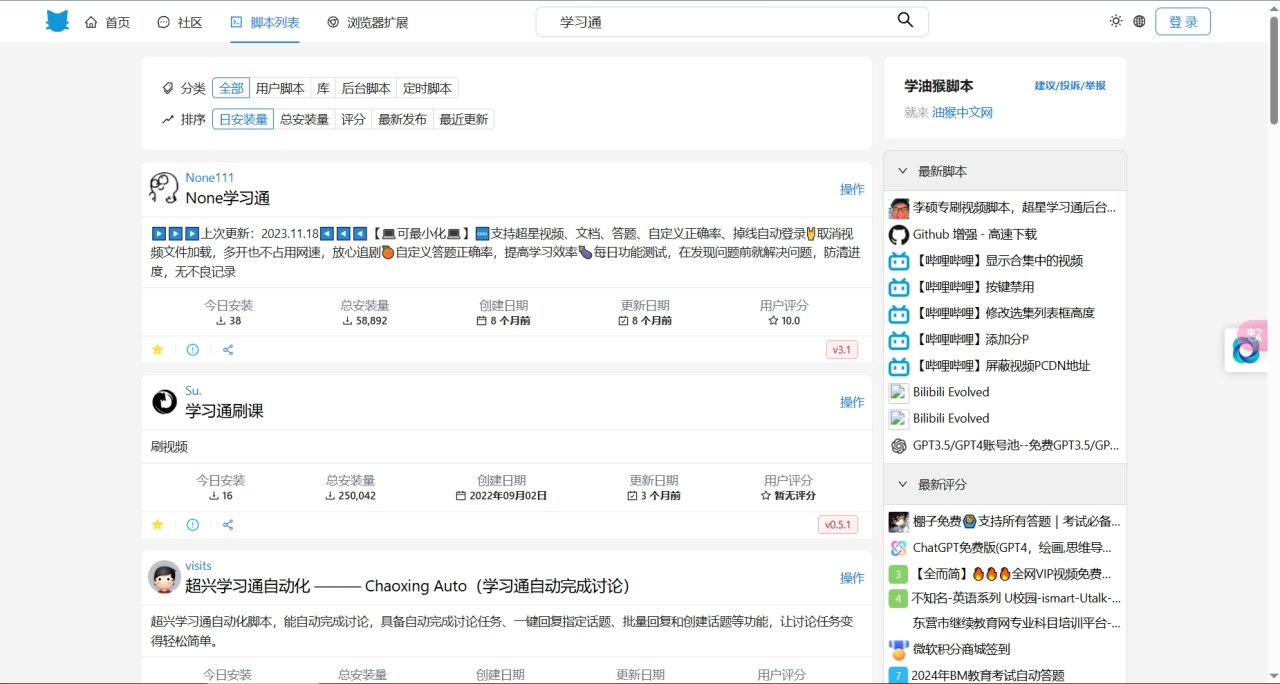
Task: Open author visits profile link
Action: tap(198, 566)
